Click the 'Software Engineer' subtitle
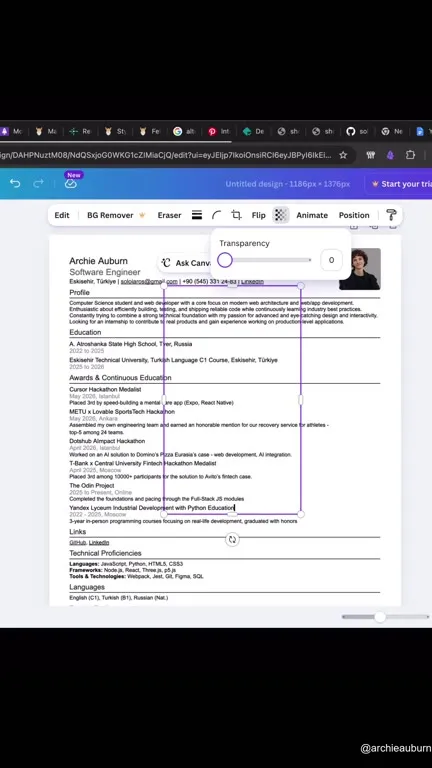The image size is (432, 768). click(x=105, y=272)
